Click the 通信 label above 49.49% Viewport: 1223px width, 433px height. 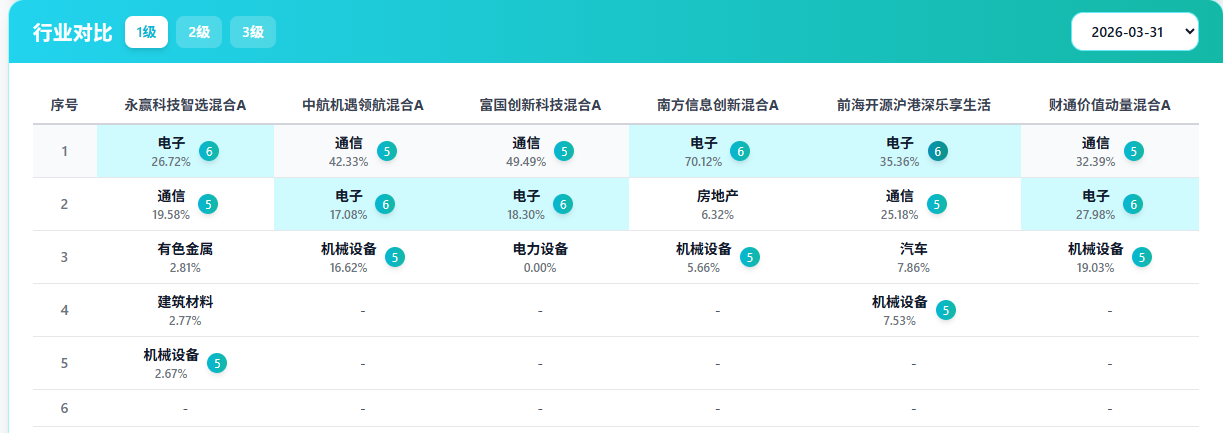click(526, 143)
